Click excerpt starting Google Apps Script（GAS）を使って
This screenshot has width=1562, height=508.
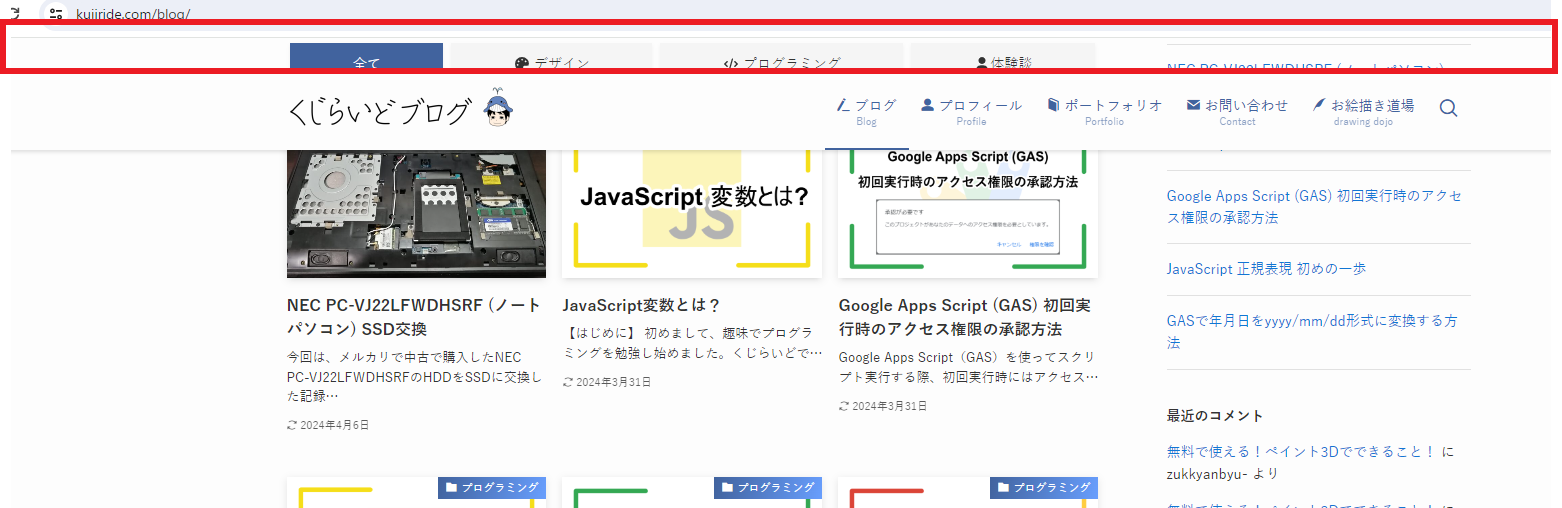coord(968,367)
